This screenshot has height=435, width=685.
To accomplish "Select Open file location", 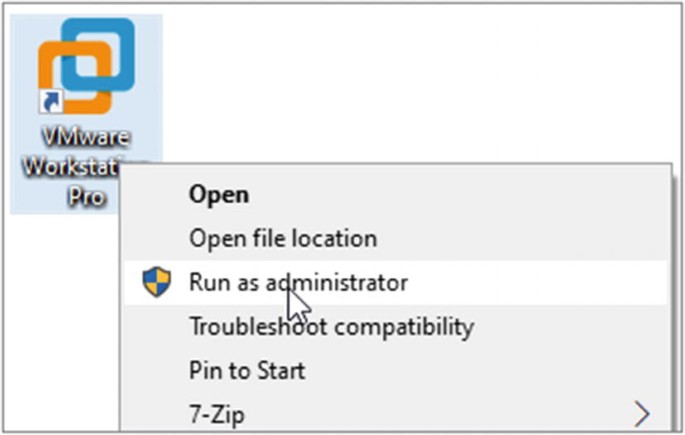I will pos(282,238).
